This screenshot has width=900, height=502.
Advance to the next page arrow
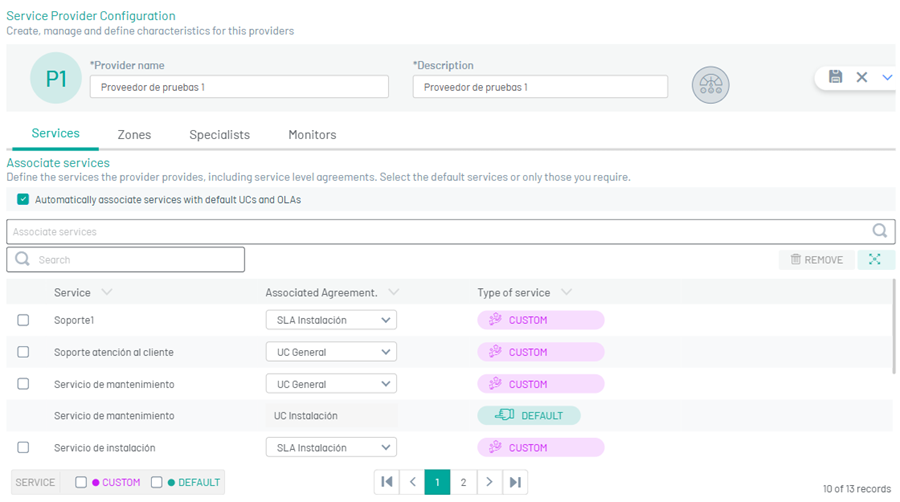489,482
